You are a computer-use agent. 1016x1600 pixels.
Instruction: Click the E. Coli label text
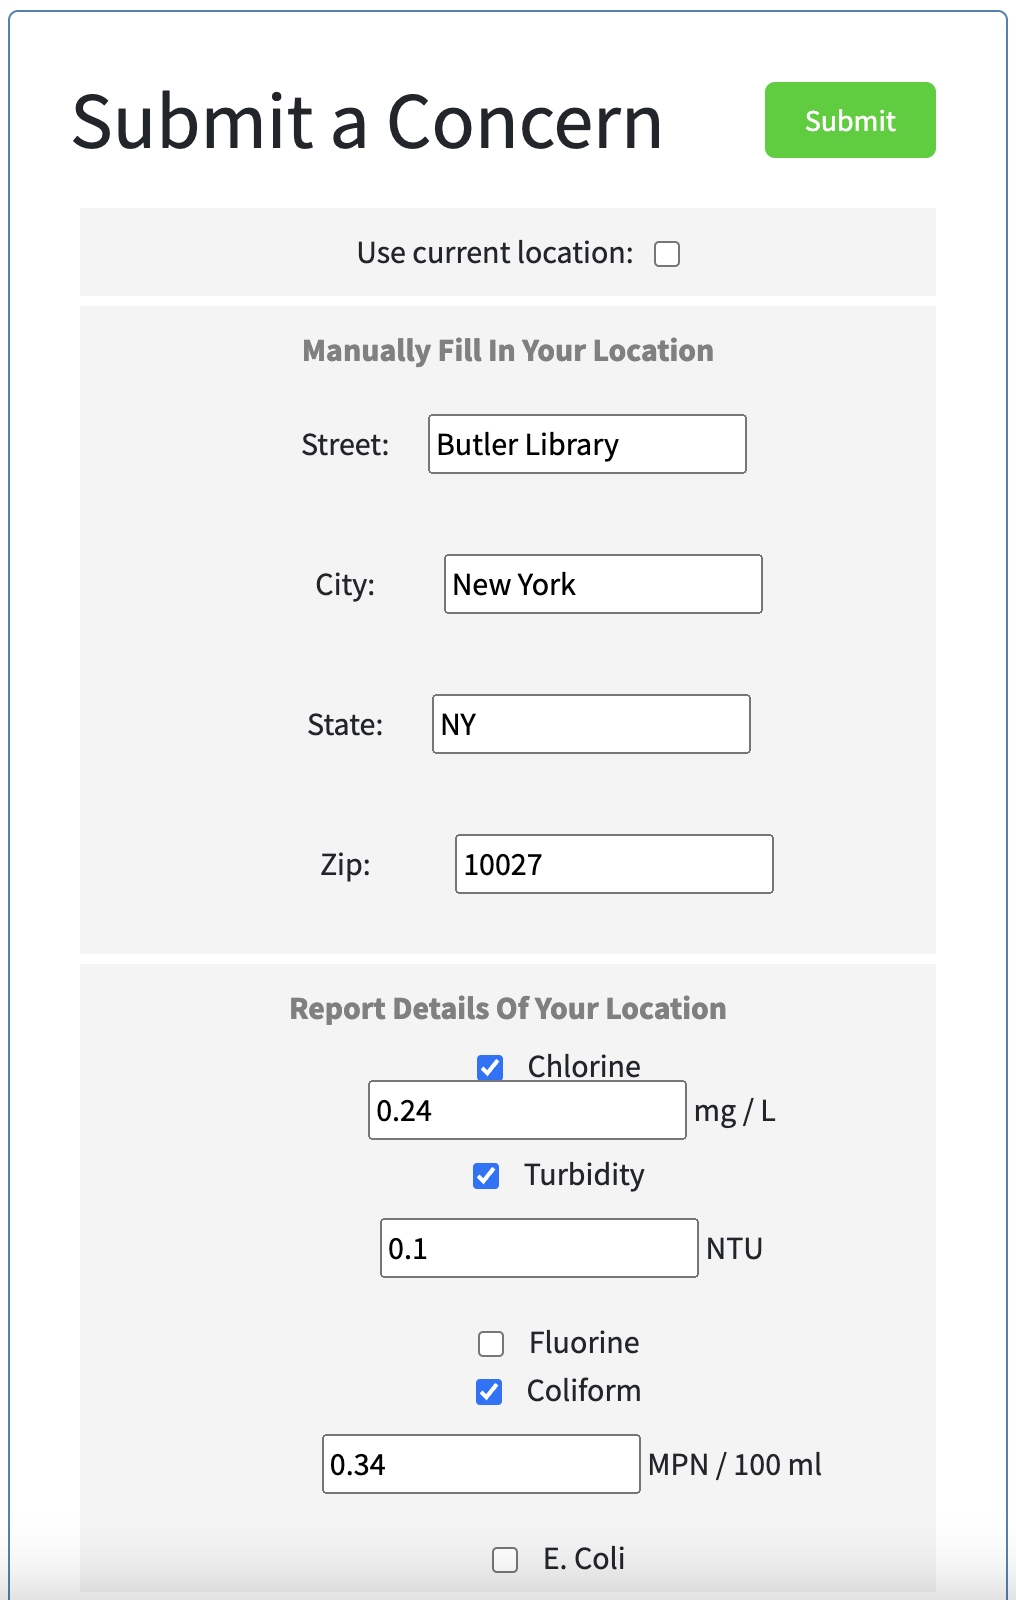584,1558
